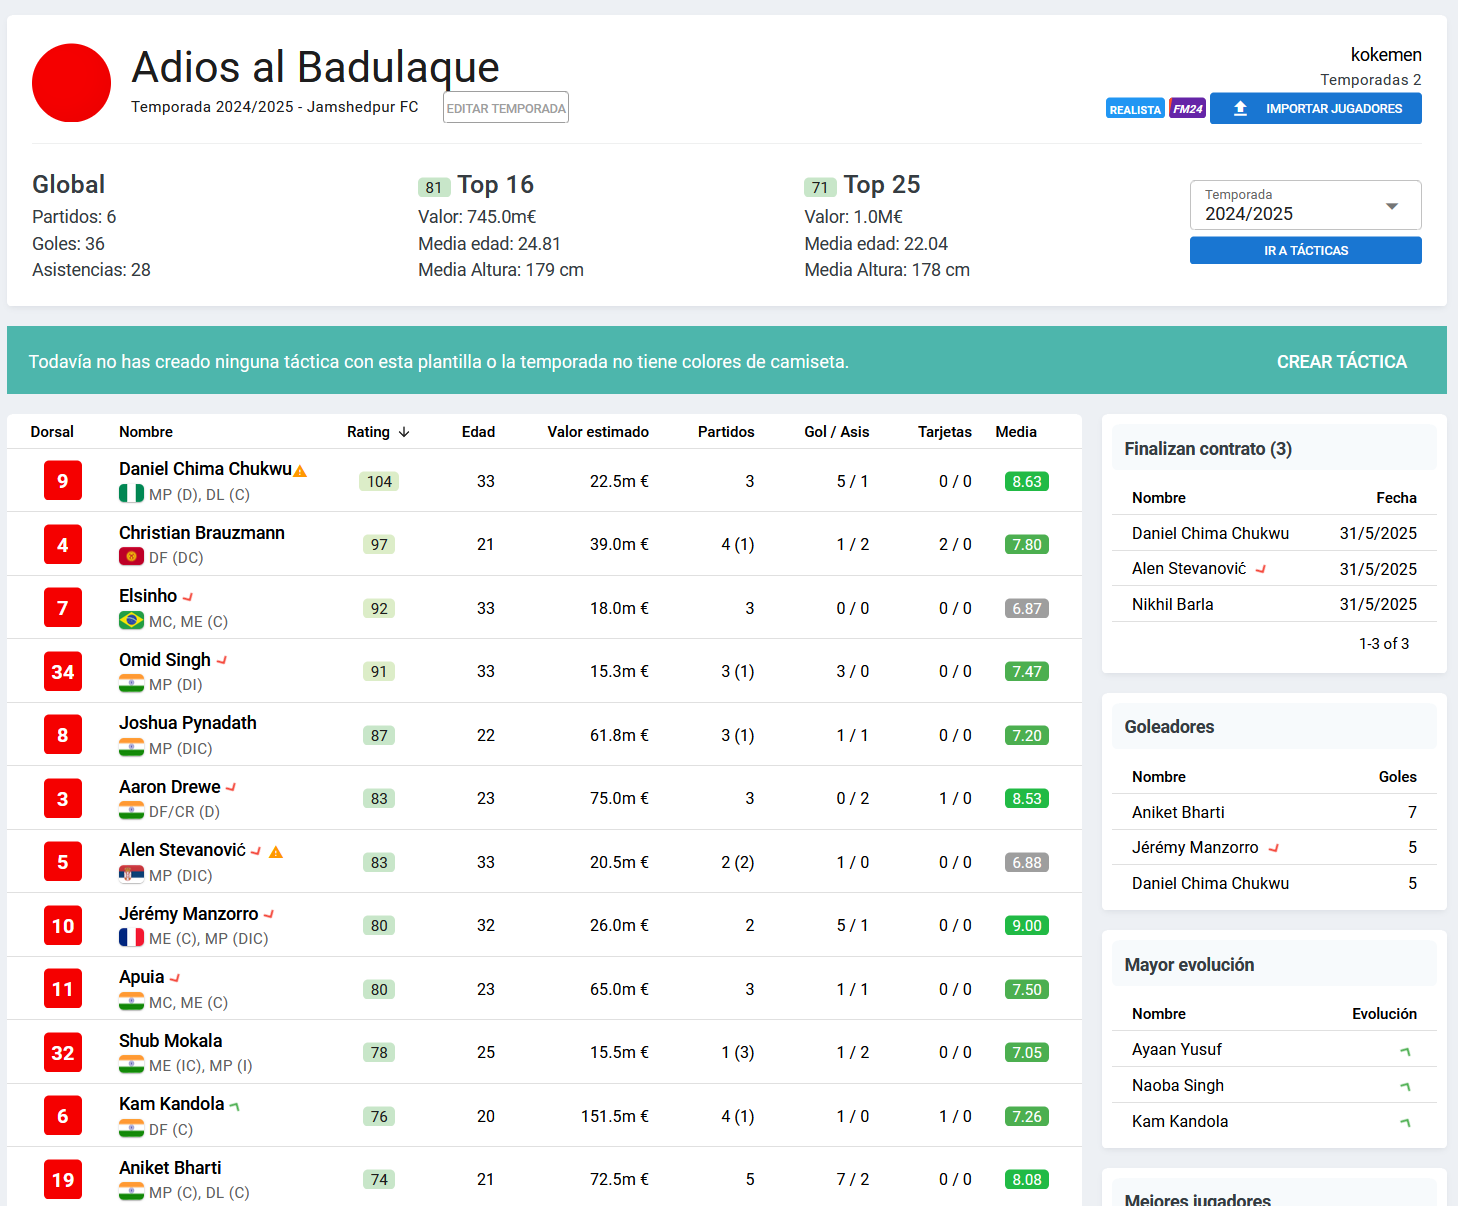
Task: Click the Crear Táctica button
Action: [x=1341, y=361]
